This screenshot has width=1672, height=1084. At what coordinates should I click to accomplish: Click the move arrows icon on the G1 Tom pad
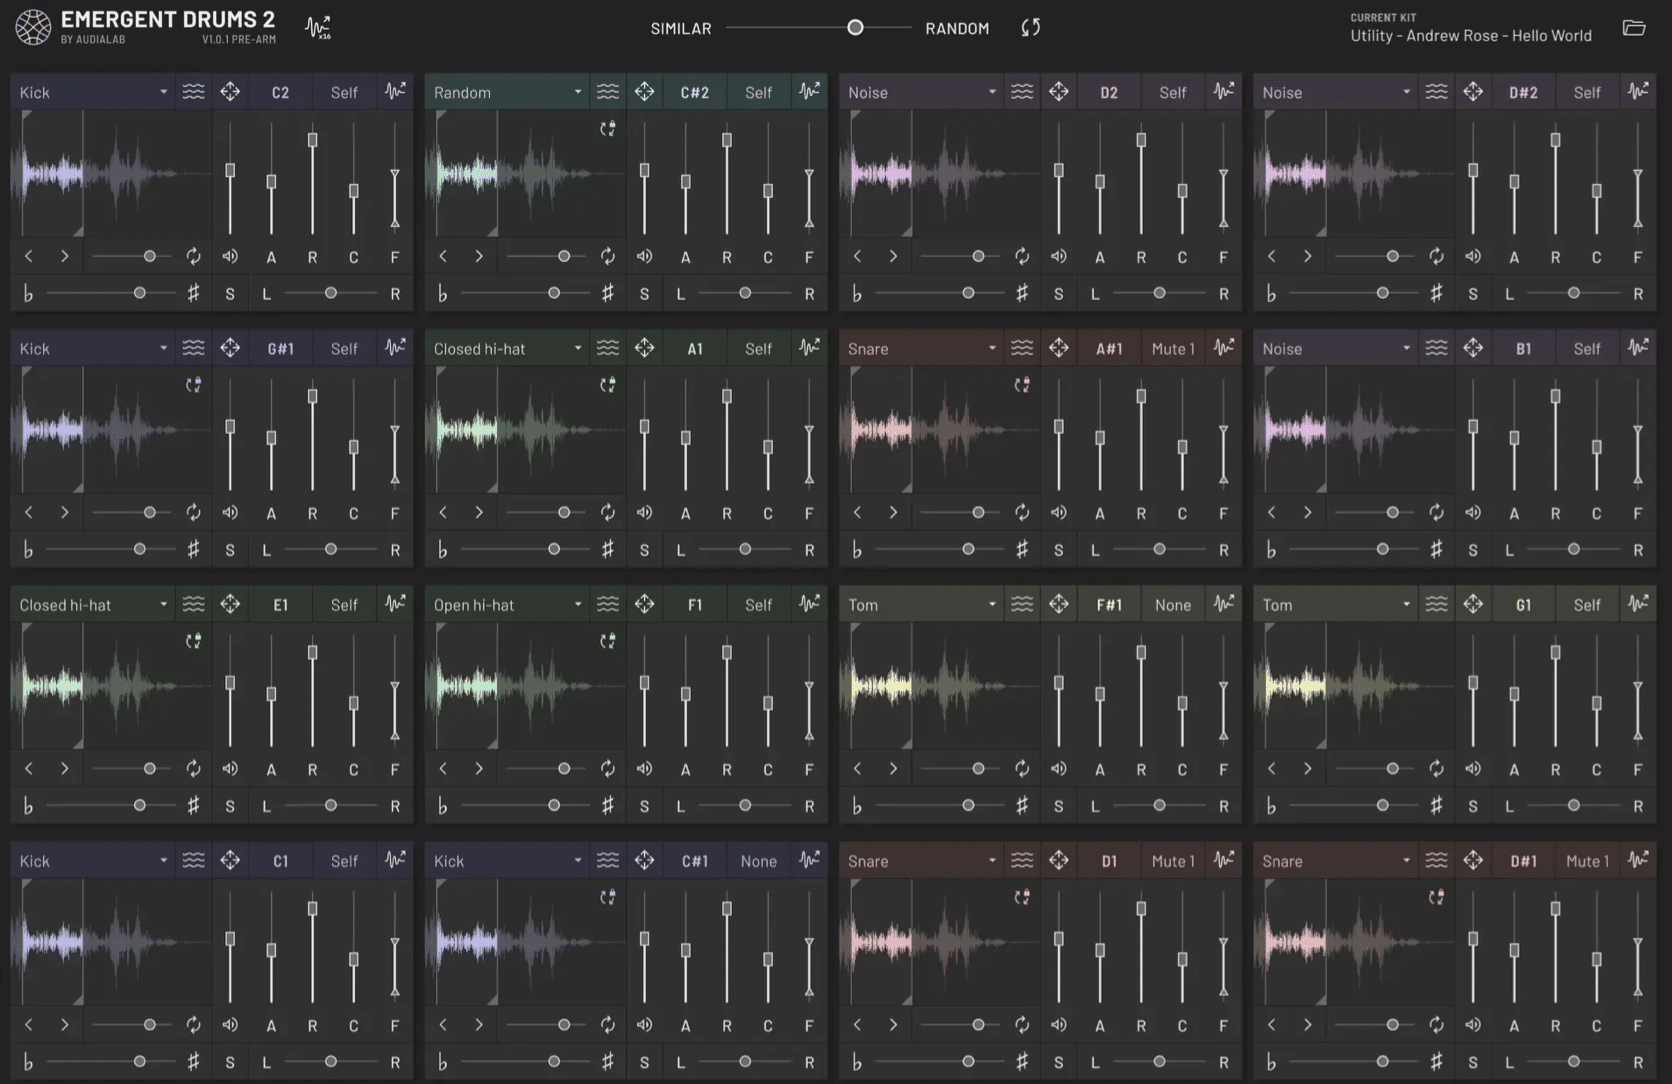click(1473, 604)
